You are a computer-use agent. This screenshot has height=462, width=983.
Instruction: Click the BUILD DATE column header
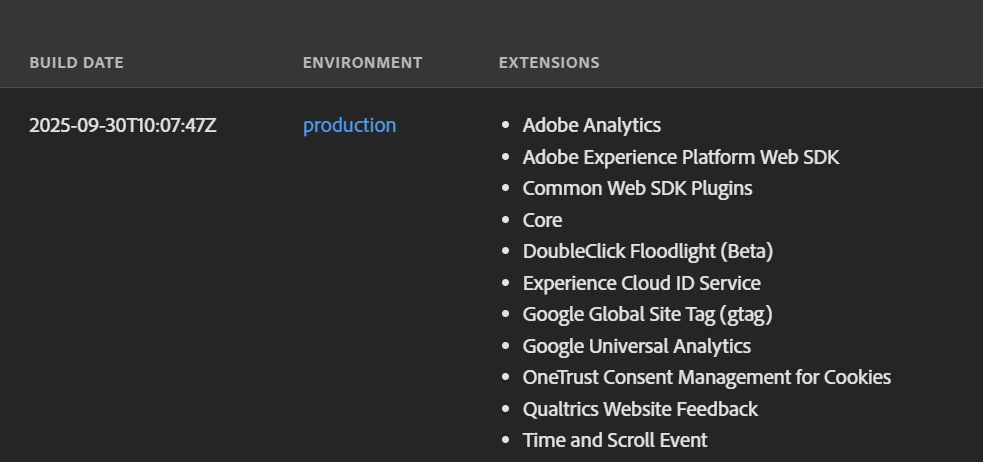point(76,63)
